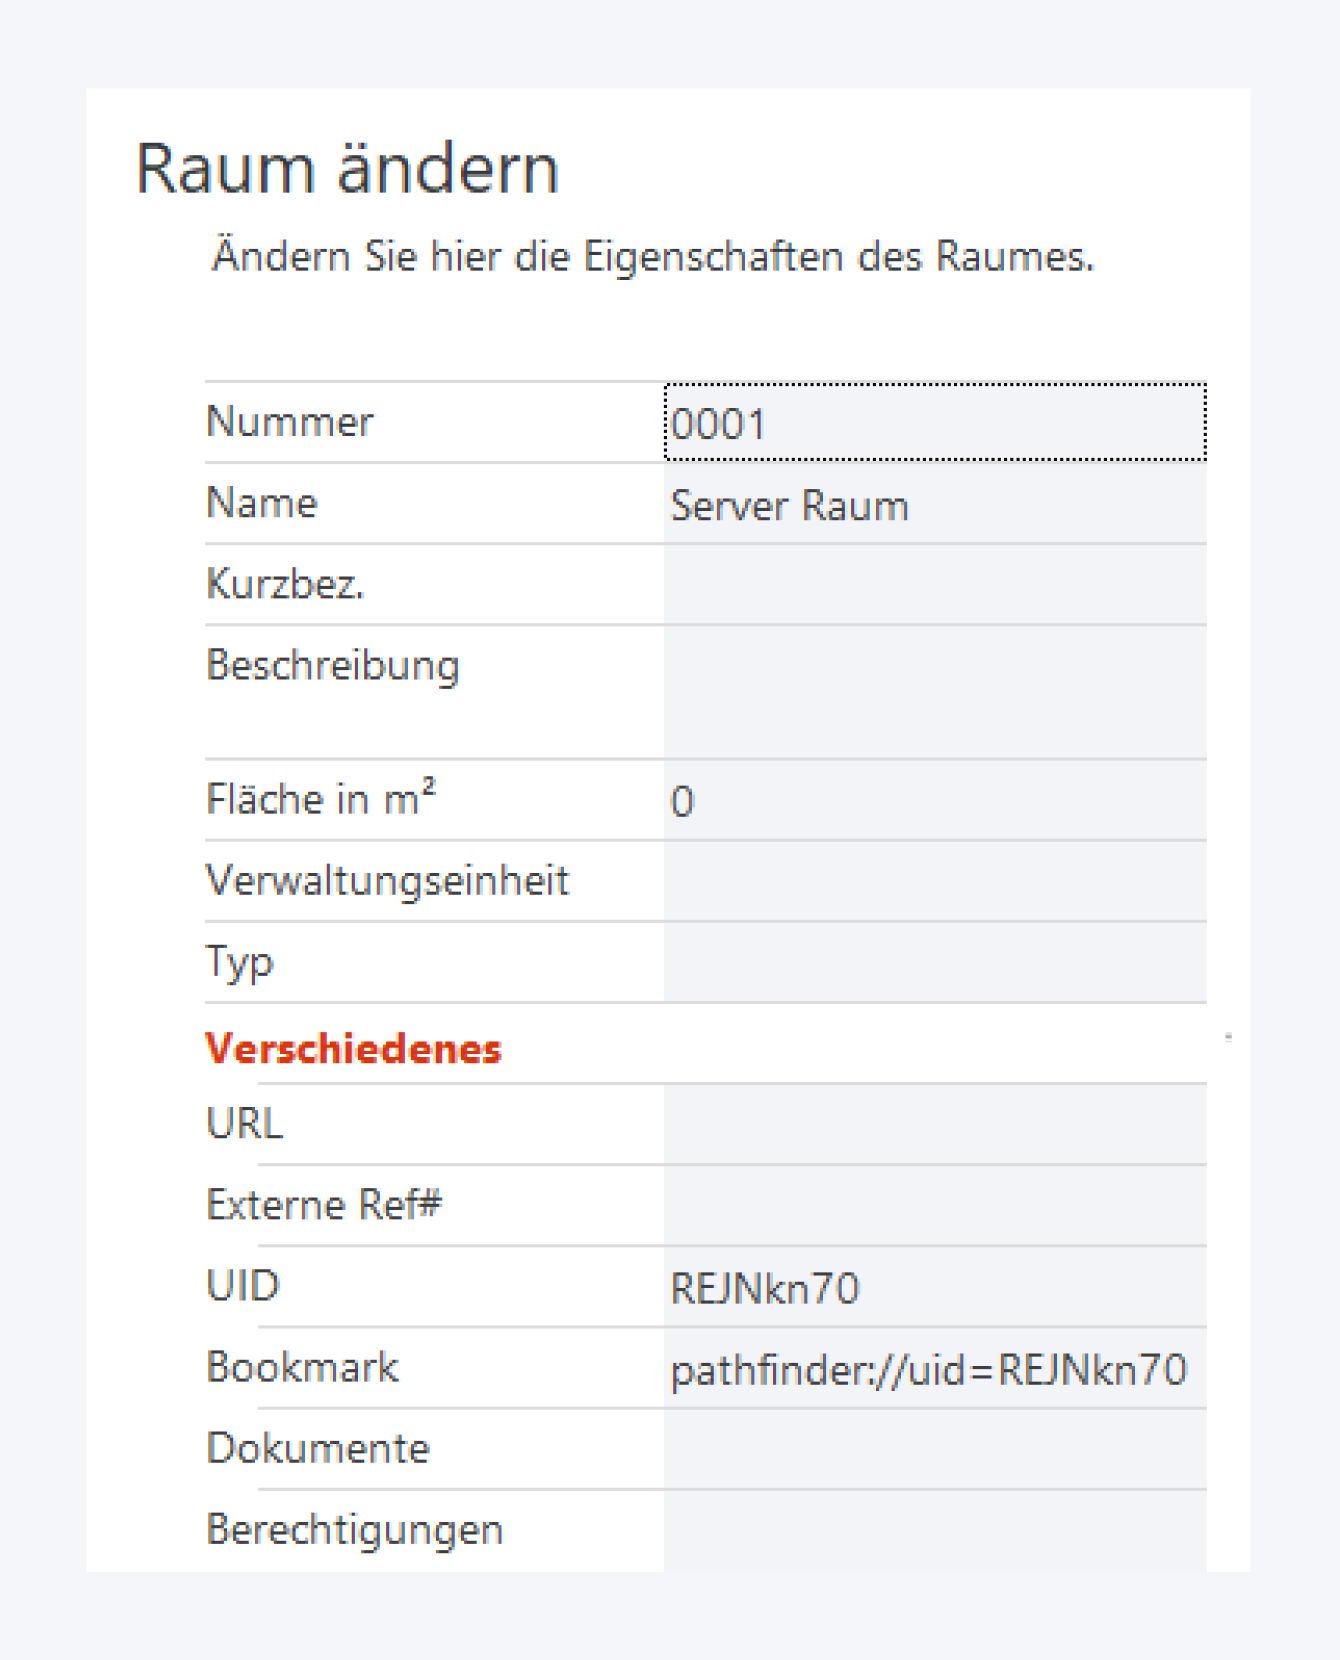This screenshot has height=1660, width=1340.
Task: Click the Nummer field containing 0001
Action: tap(934, 423)
